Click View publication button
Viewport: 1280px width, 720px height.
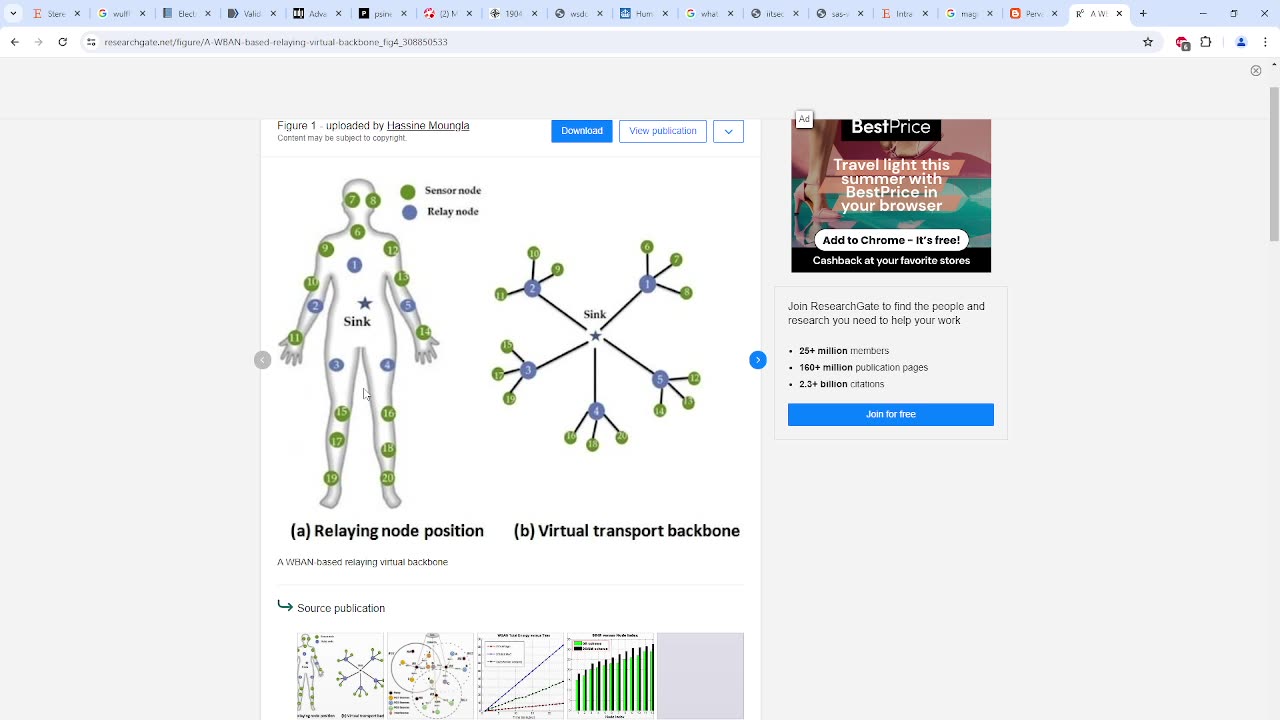(663, 131)
